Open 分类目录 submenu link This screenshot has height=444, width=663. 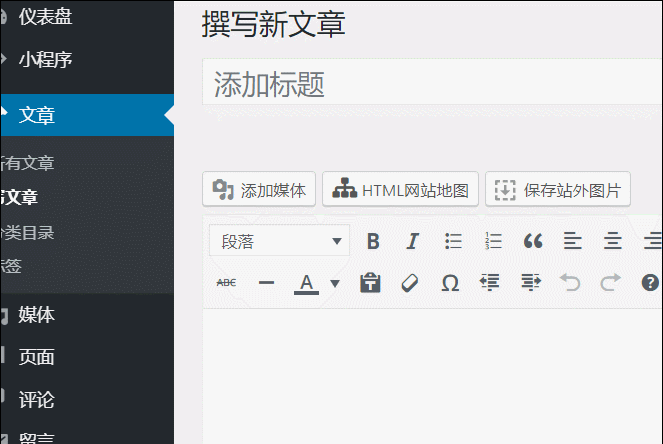27,233
